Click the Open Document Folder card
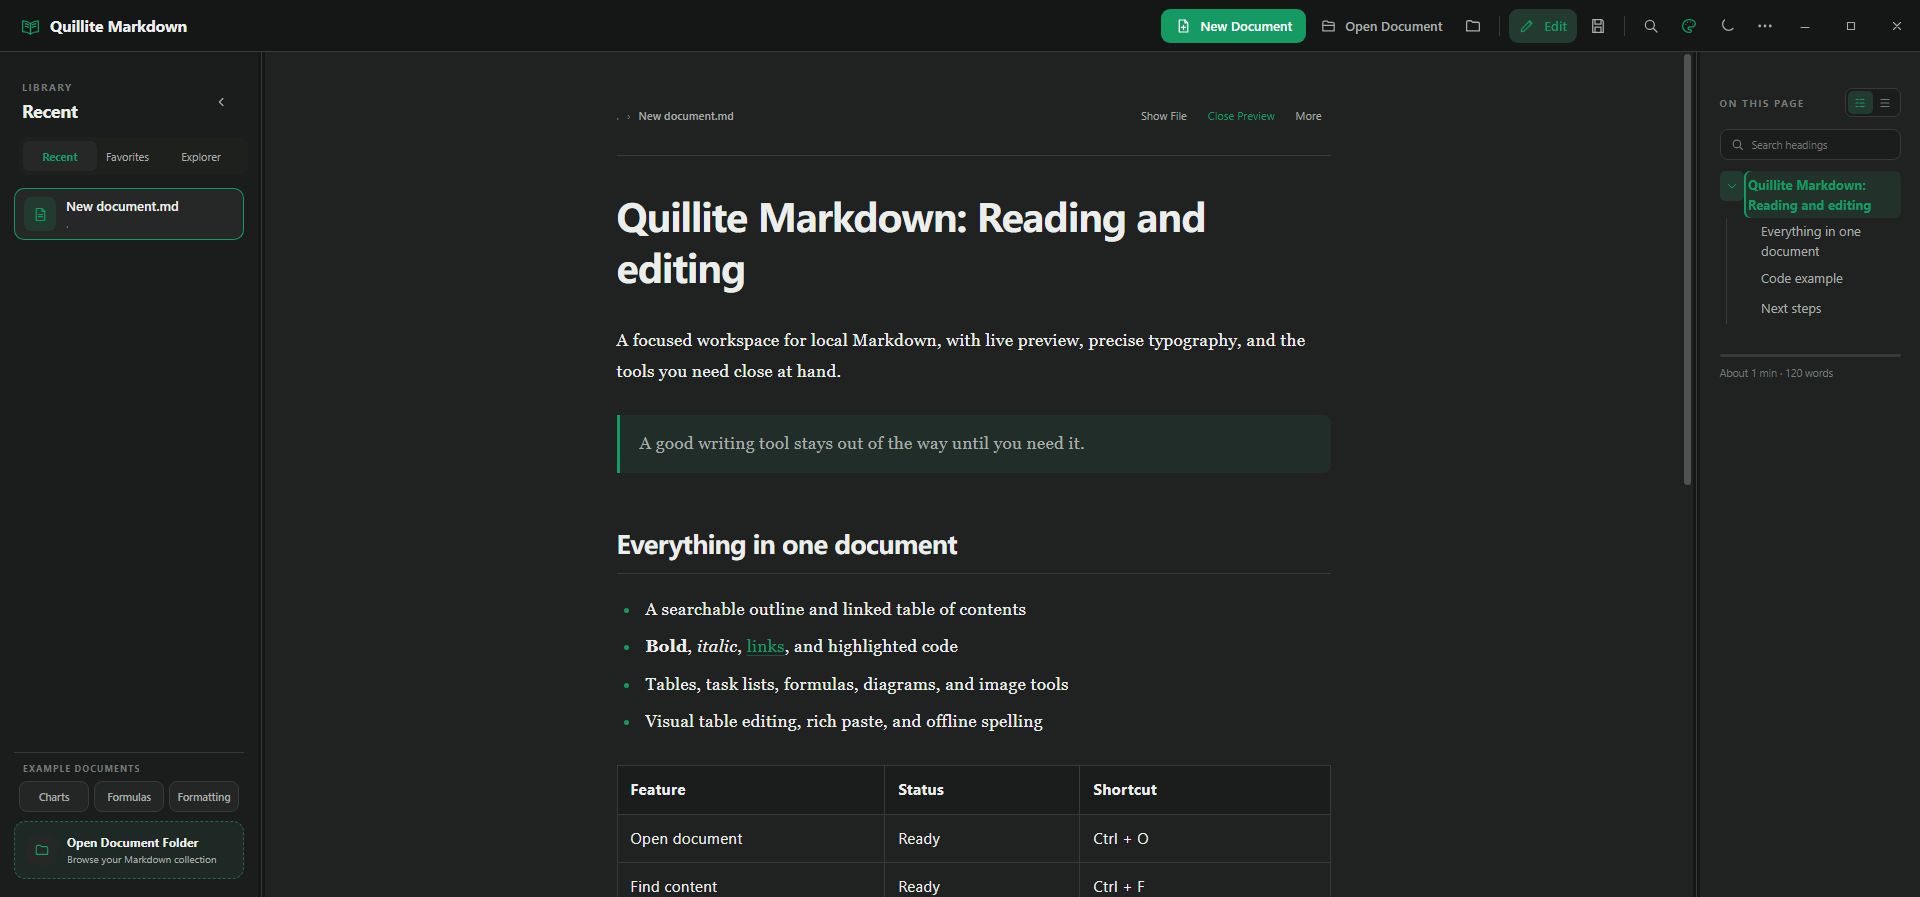The width and height of the screenshot is (1920, 897). click(129, 850)
